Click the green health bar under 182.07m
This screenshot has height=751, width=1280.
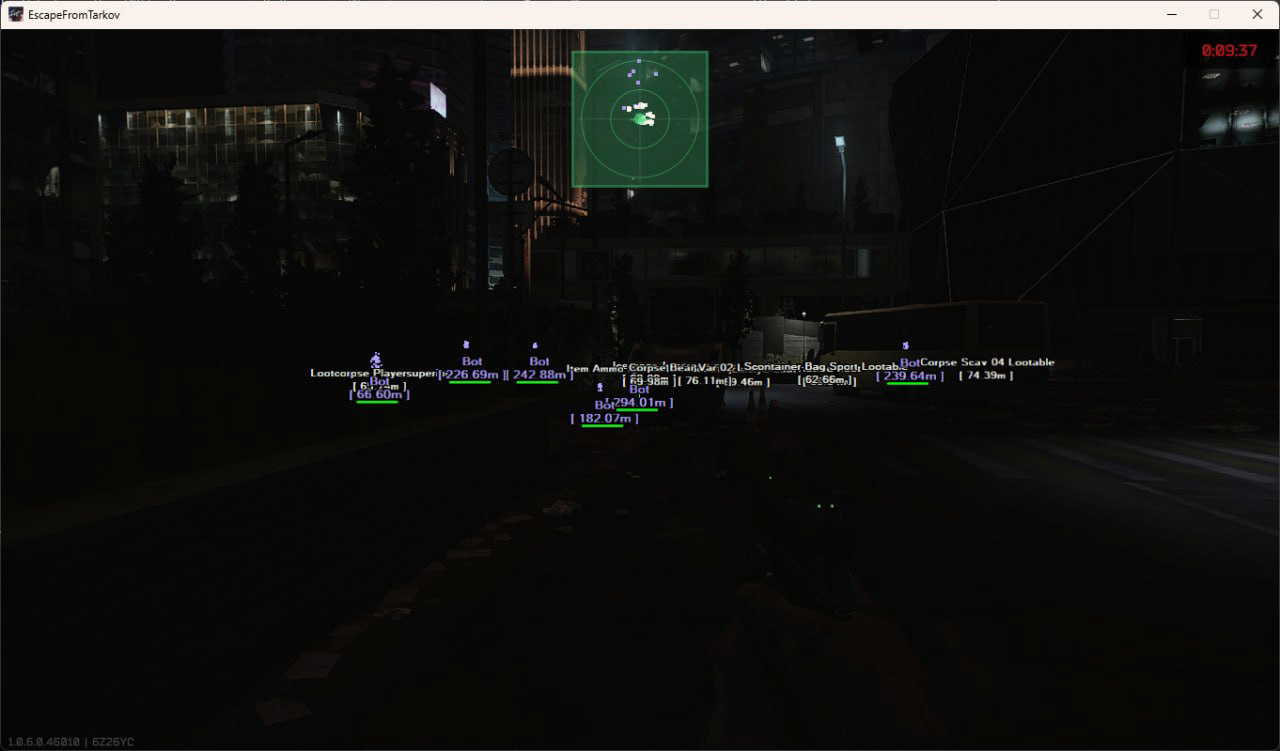coord(602,426)
